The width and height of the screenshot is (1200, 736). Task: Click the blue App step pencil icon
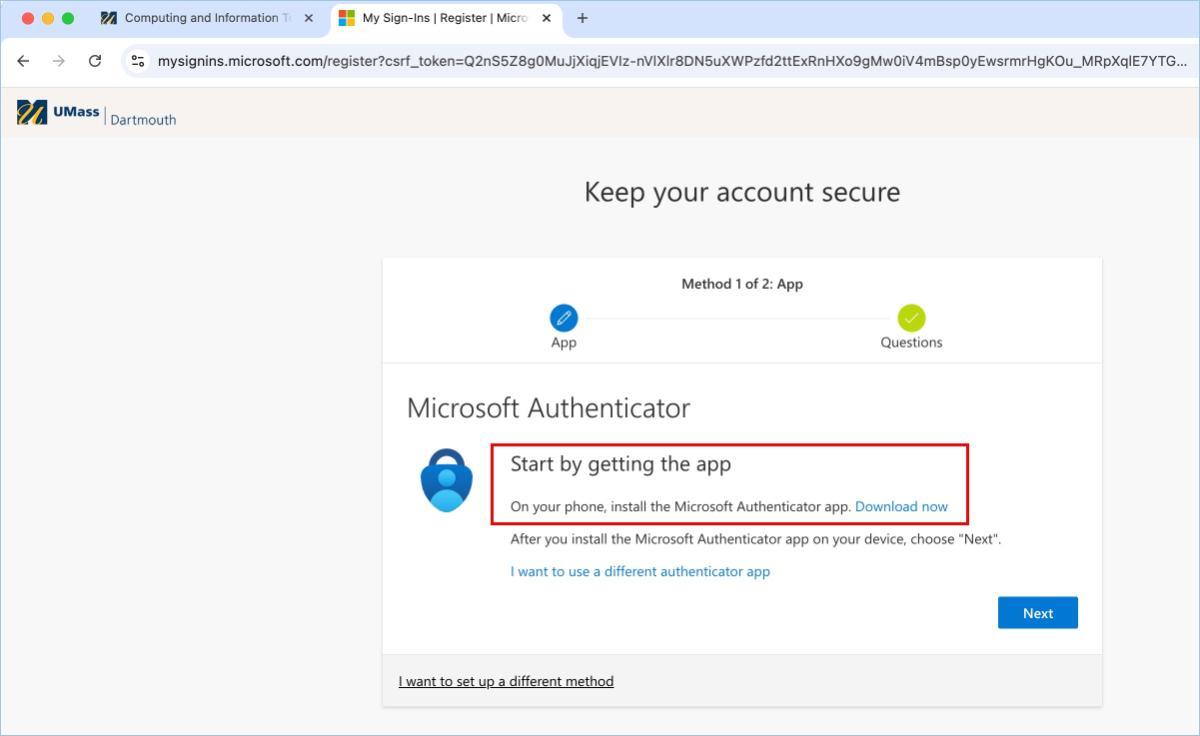point(564,318)
